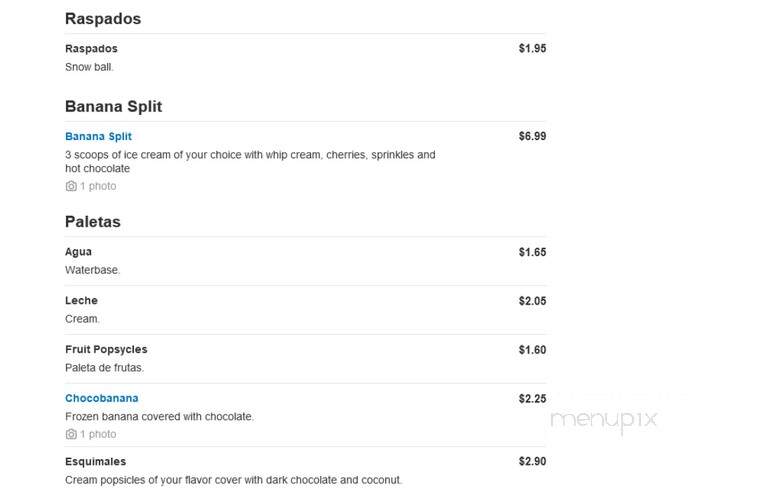Viewport: 783px width, 502px height.
Task: Click the Raspados menu item name
Action: click(x=91, y=49)
